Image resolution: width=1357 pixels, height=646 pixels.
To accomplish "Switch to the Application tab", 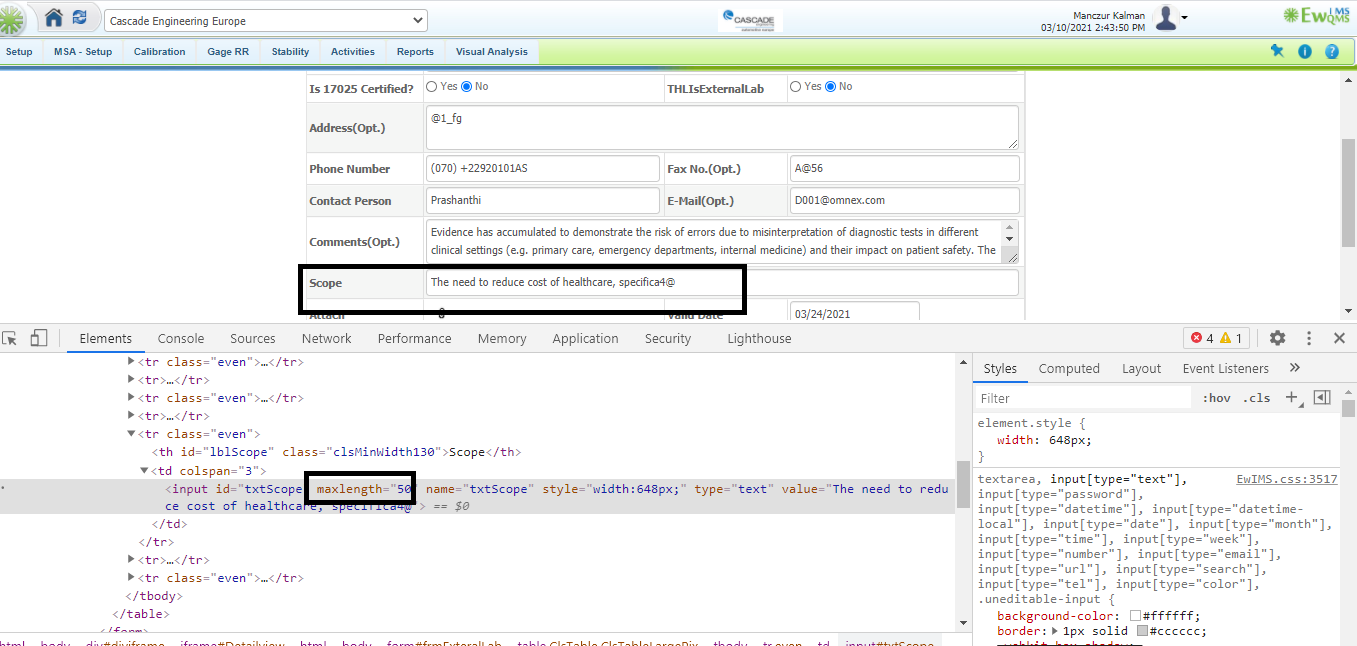I will pos(585,339).
